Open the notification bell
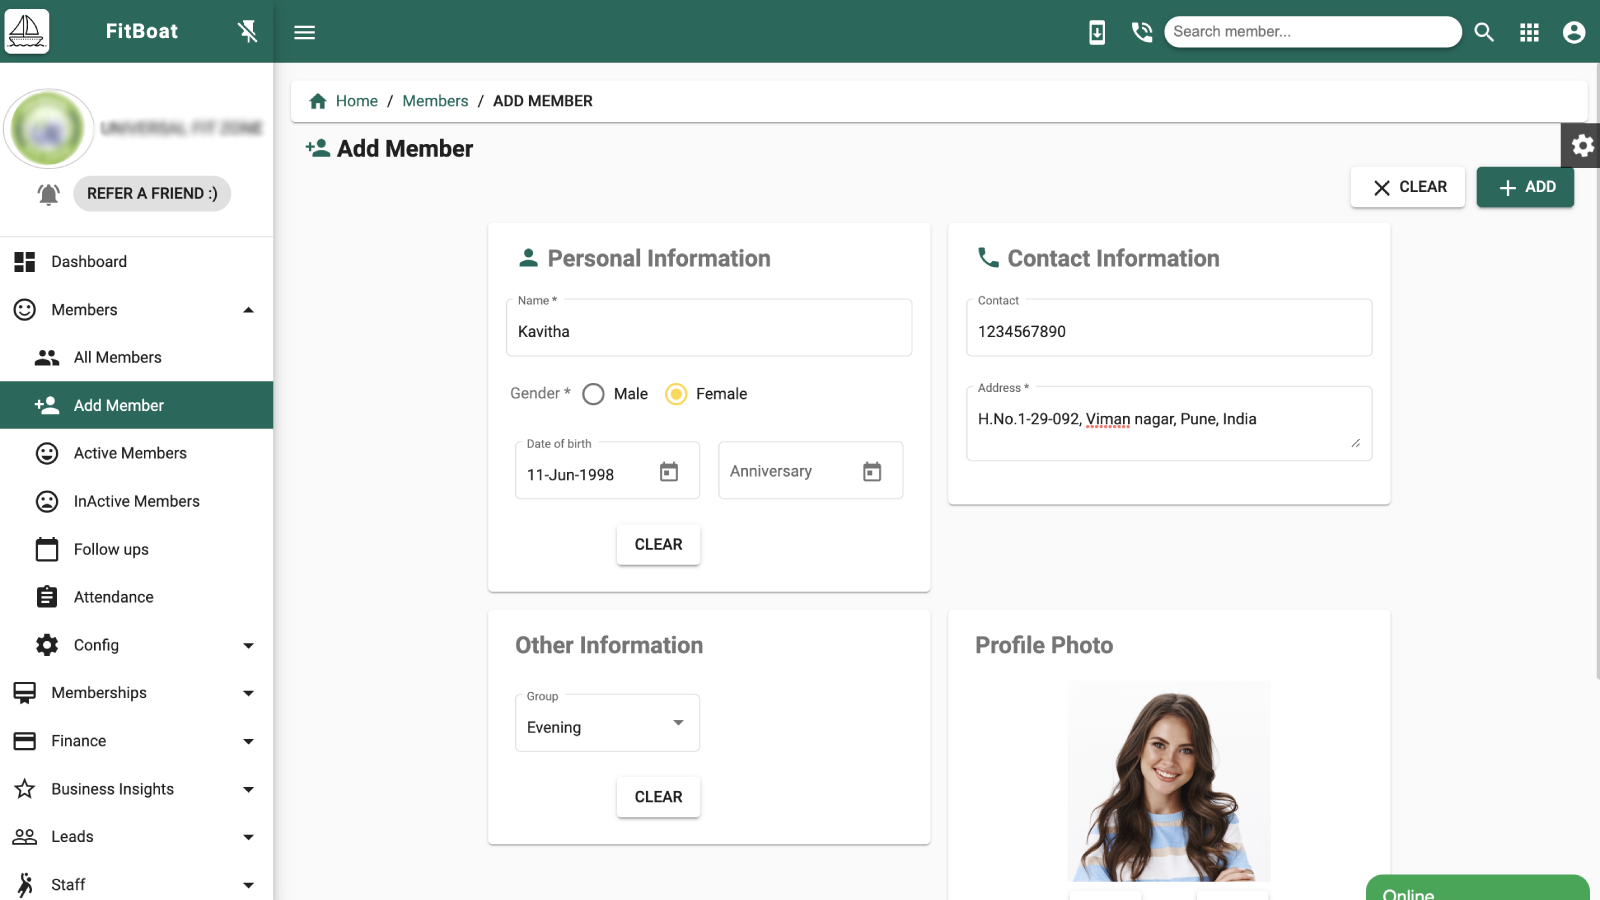This screenshot has width=1600, height=900. pos(47,193)
